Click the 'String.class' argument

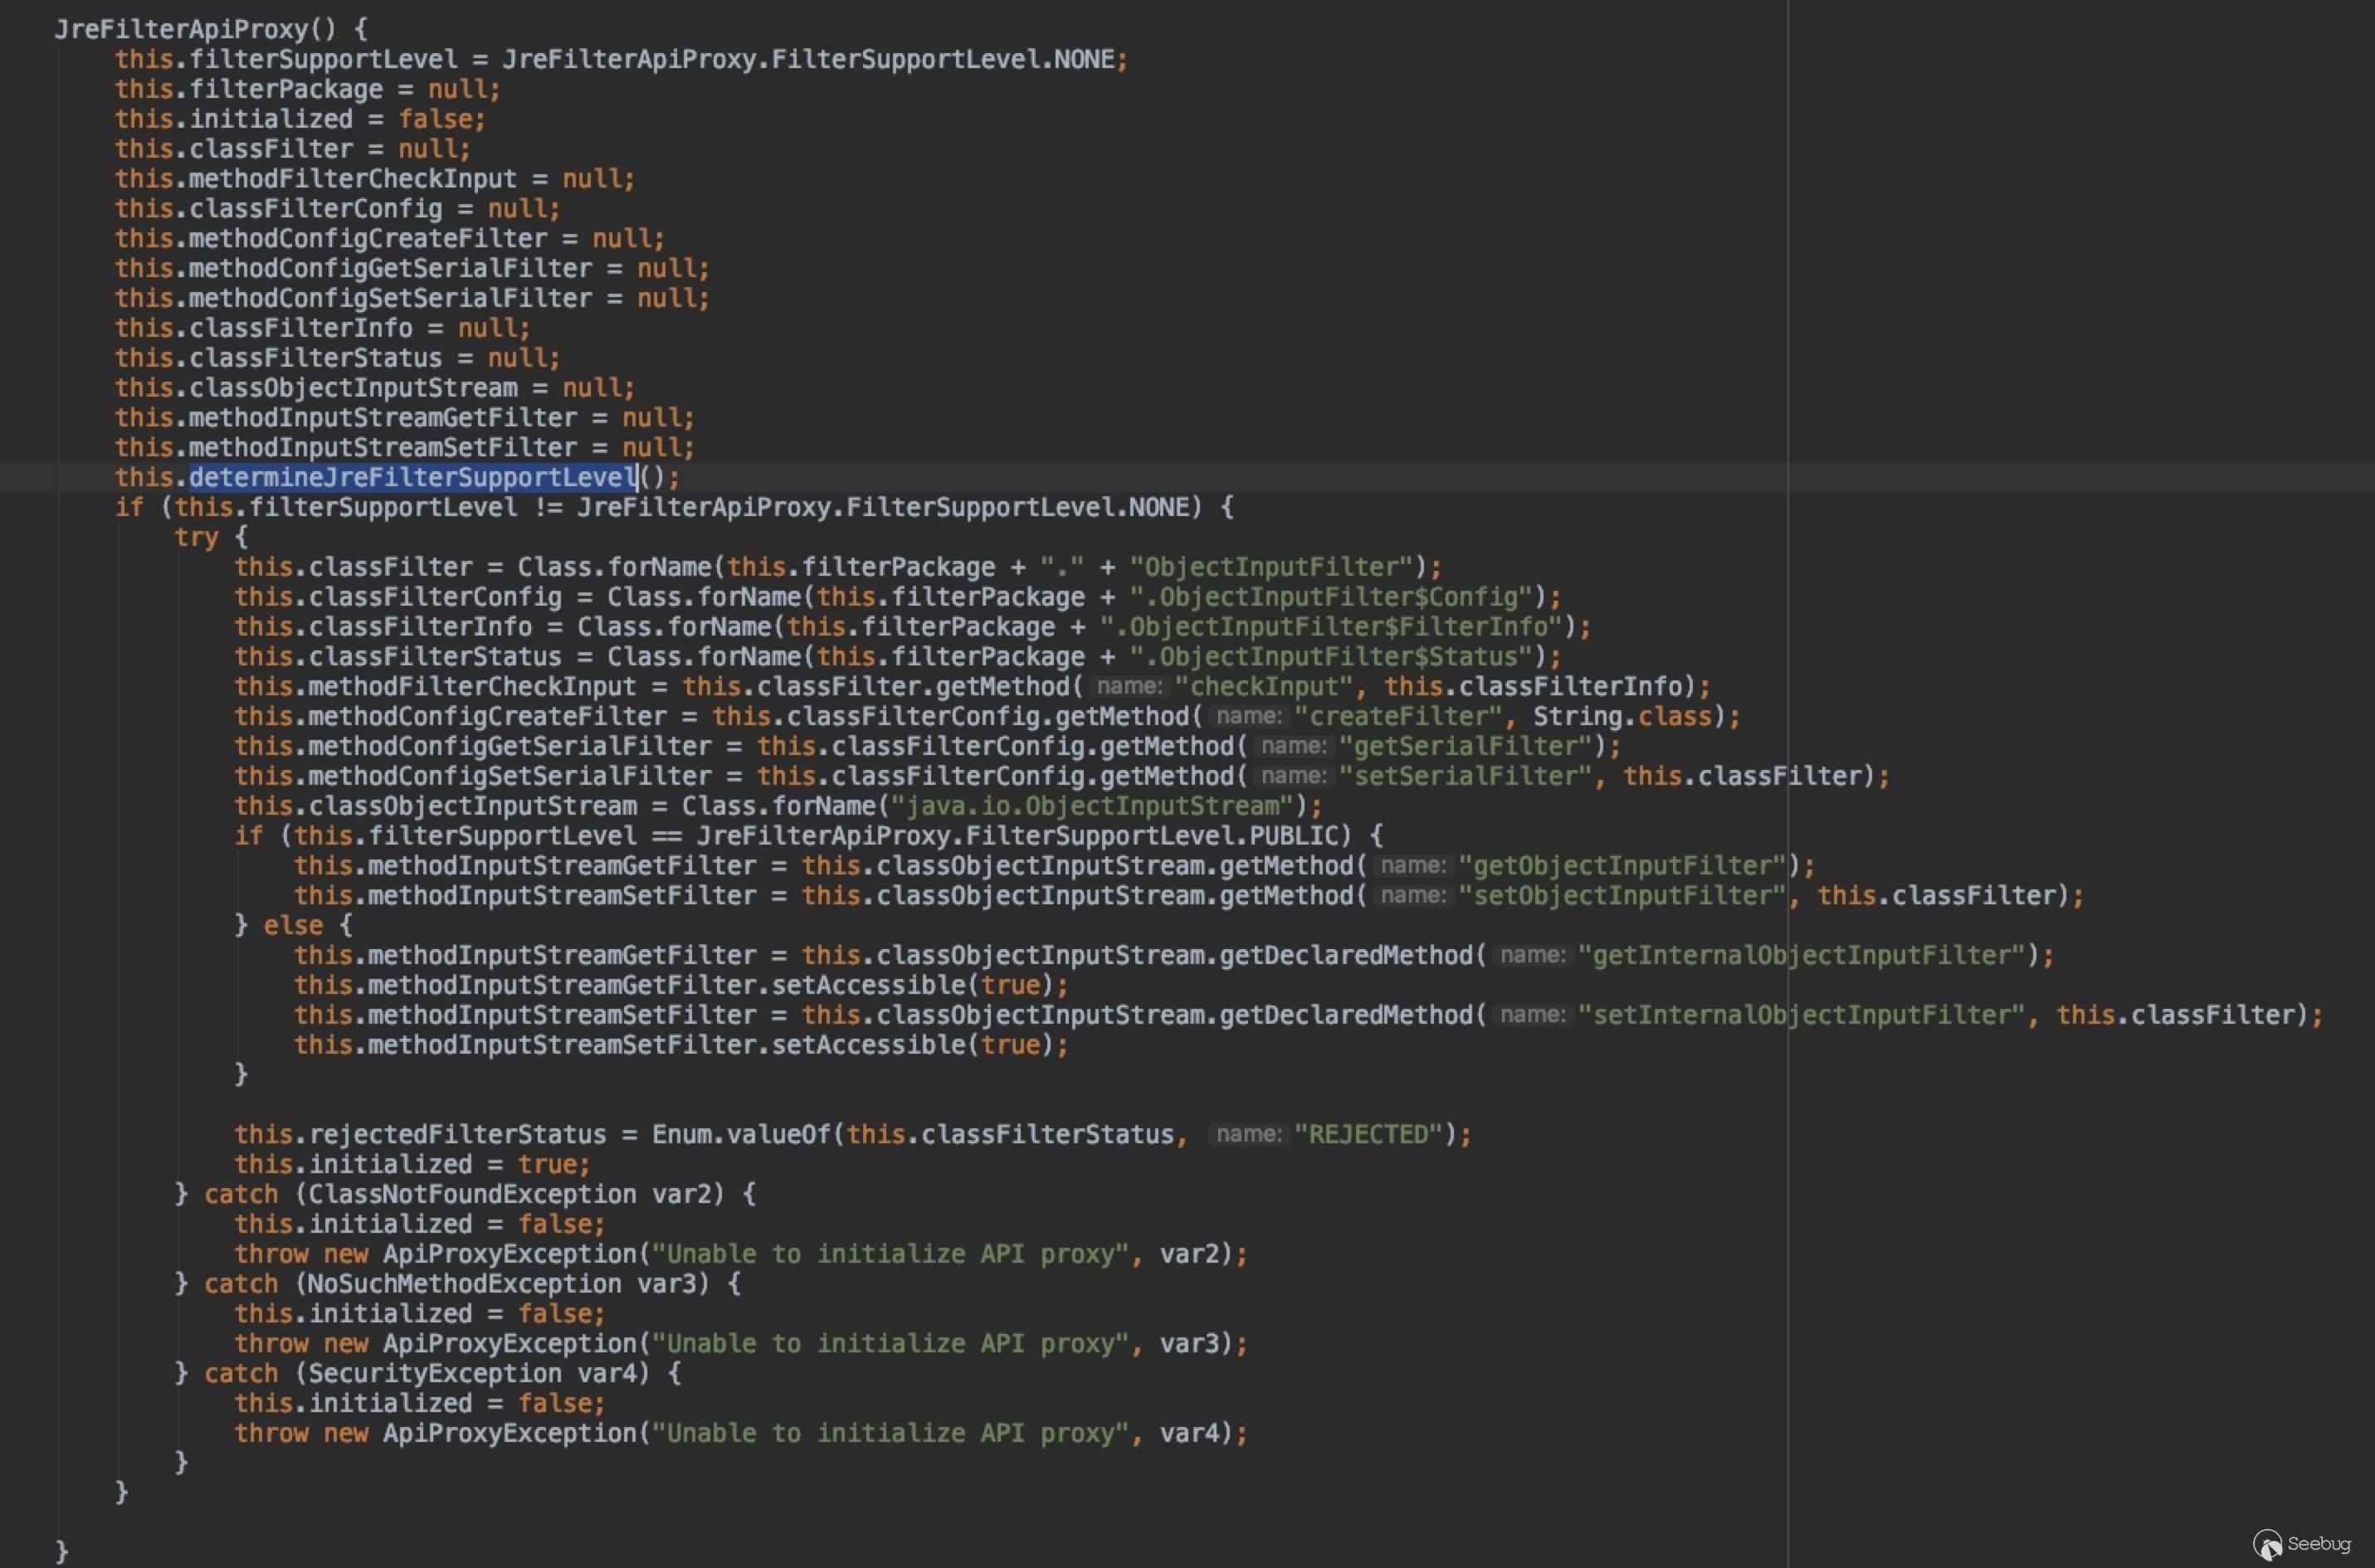pyautogui.click(x=1623, y=717)
